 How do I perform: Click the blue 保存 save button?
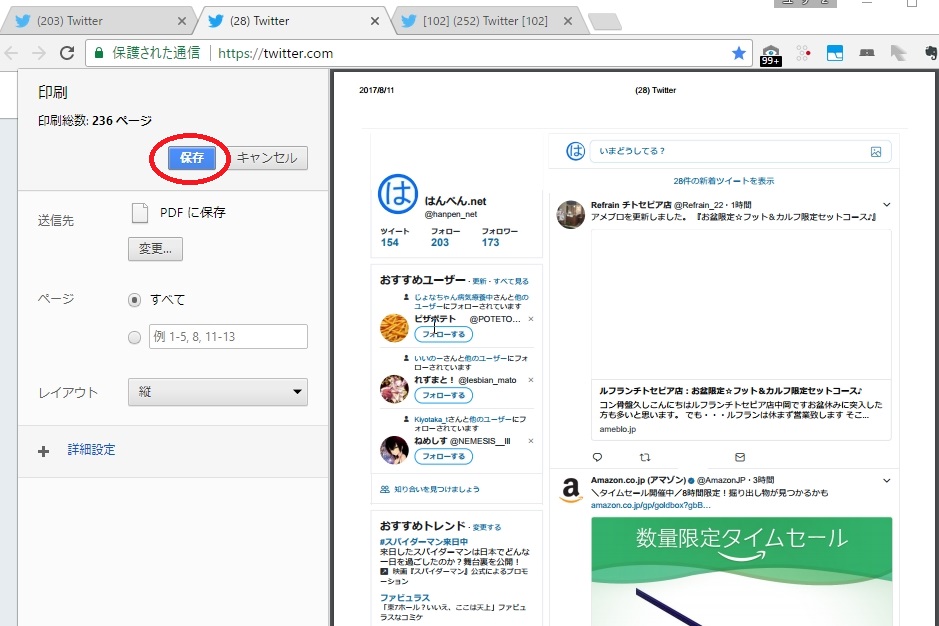tap(192, 158)
